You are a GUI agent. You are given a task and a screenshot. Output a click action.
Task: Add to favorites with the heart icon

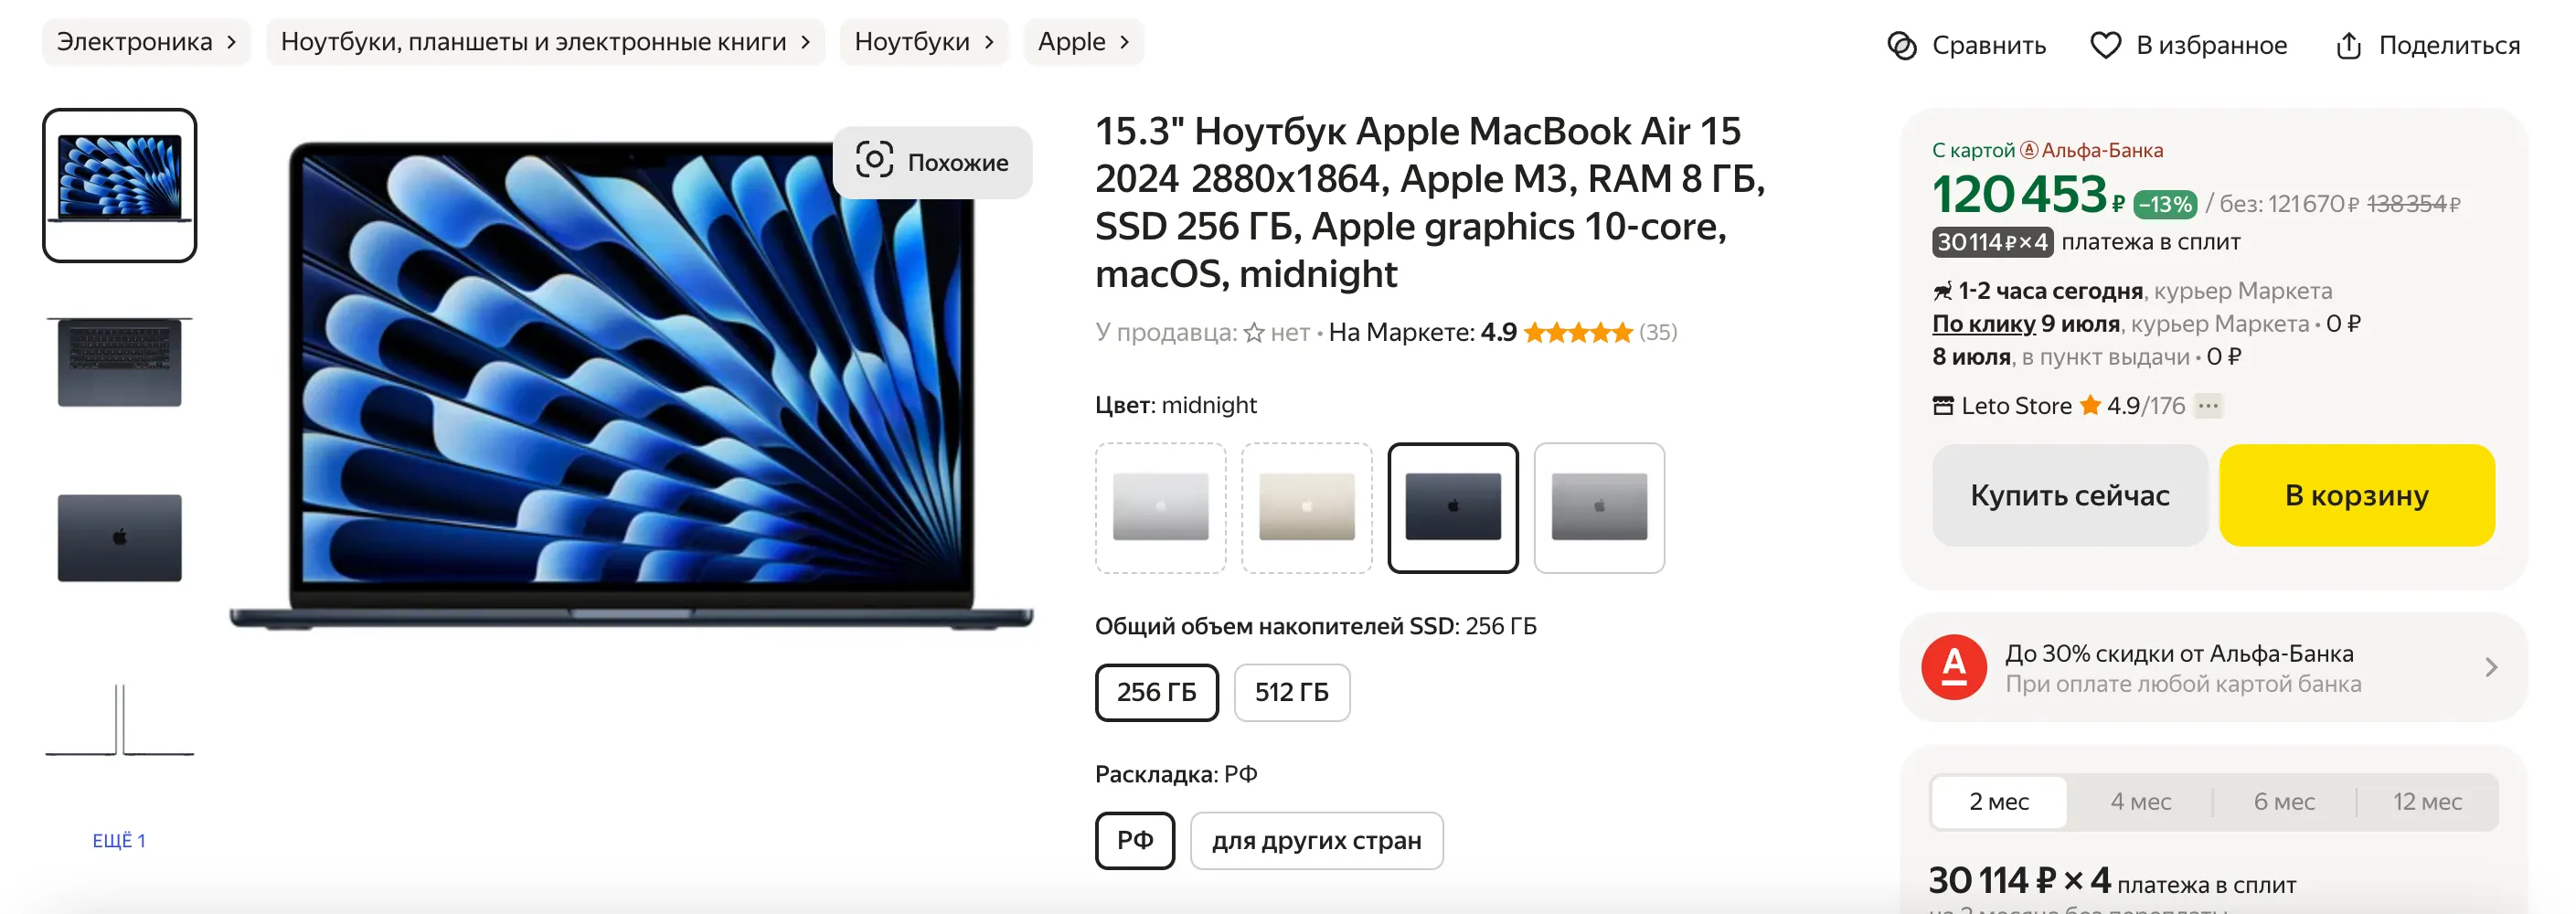pyautogui.click(x=2105, y=45)
